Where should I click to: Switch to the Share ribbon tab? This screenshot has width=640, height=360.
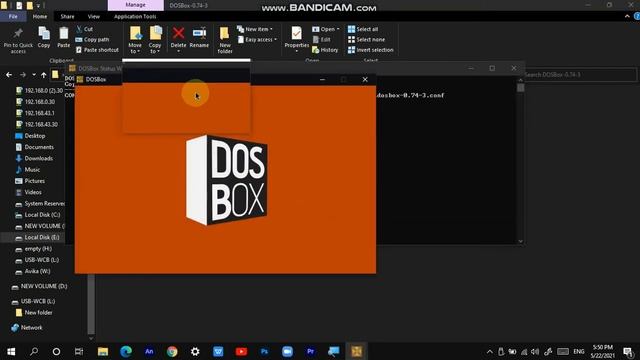click(67, 16)
